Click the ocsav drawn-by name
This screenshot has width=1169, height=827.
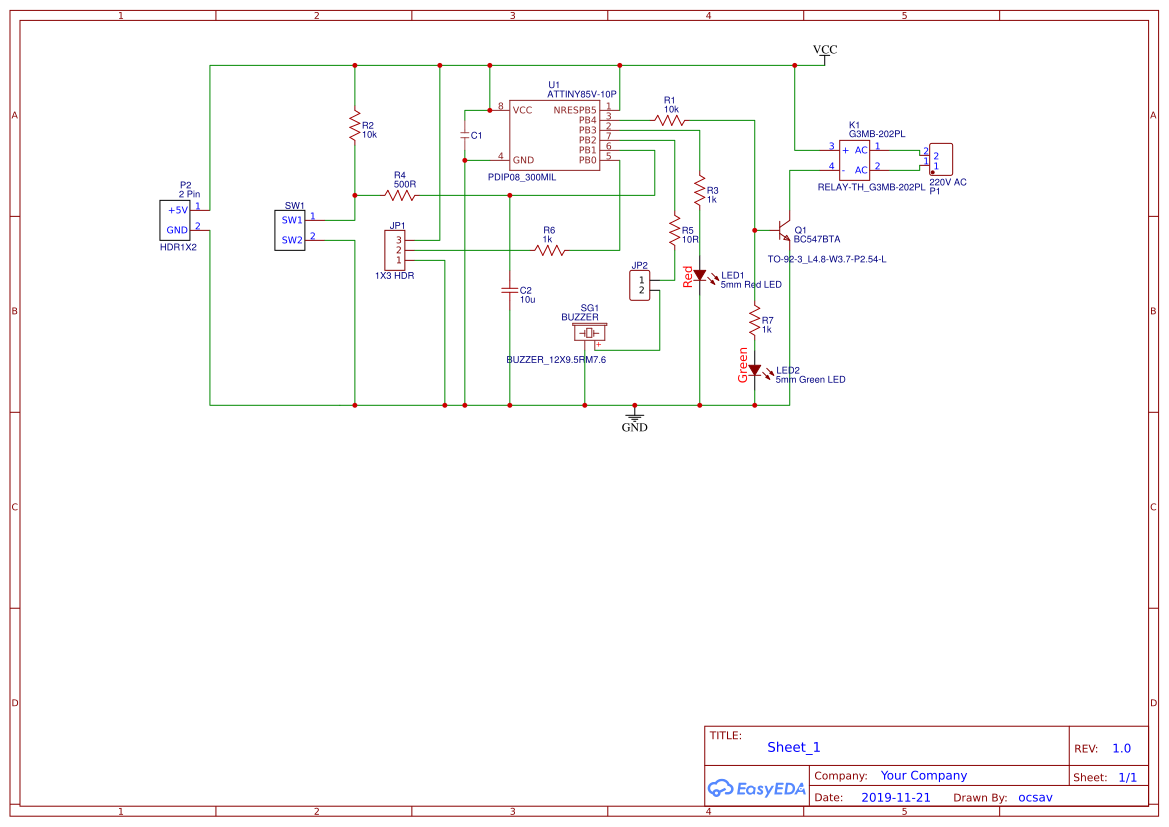pos(1035,797)
